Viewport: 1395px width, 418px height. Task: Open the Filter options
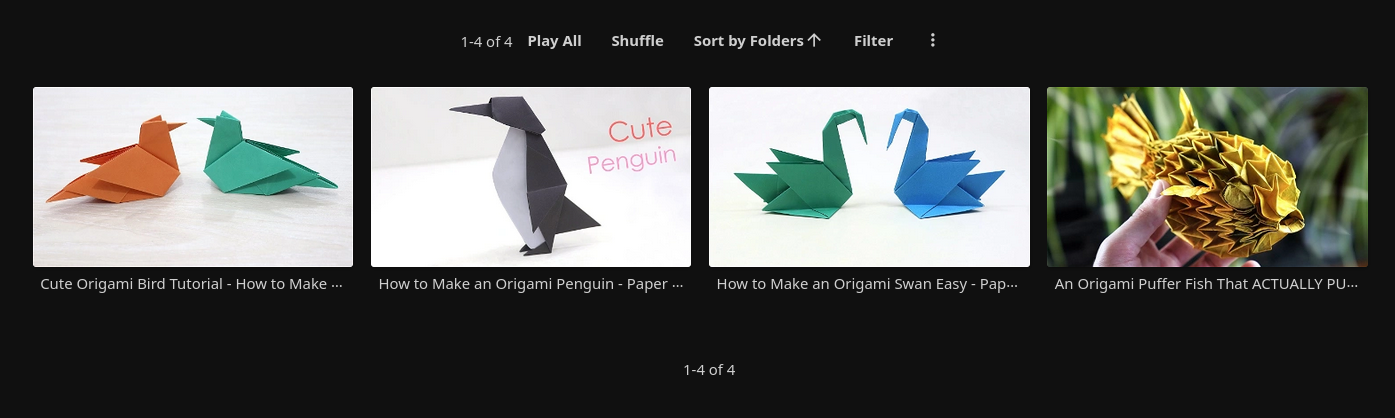pyautogui.click(x=873, y=41)
